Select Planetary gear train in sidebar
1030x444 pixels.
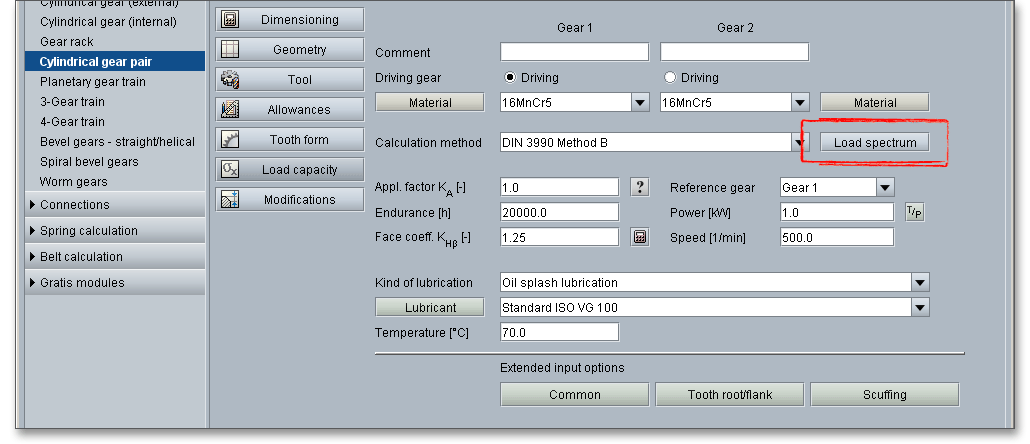click(92, 82)
